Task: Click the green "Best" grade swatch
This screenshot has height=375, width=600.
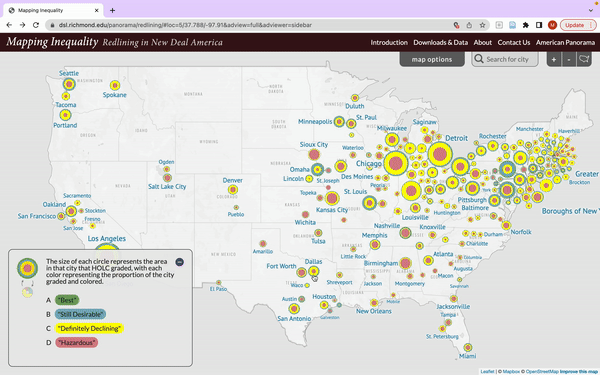Action: pyautogui.click(x=67, y=300)
